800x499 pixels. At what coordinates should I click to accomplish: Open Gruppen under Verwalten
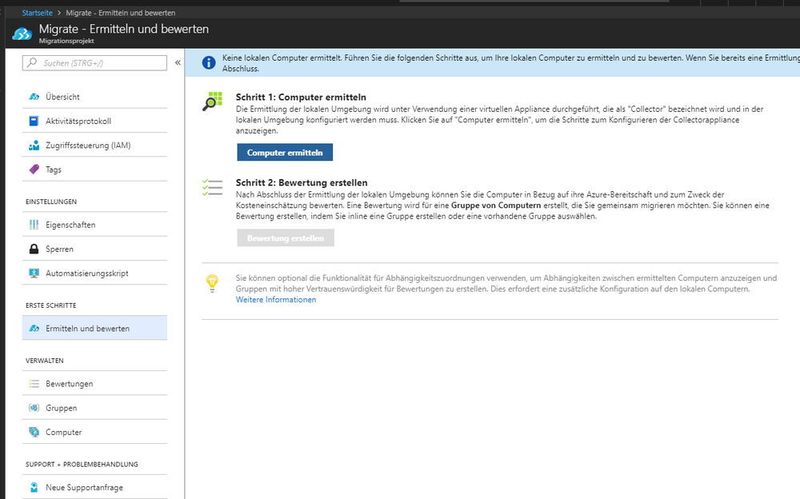(x=95, y=408)
